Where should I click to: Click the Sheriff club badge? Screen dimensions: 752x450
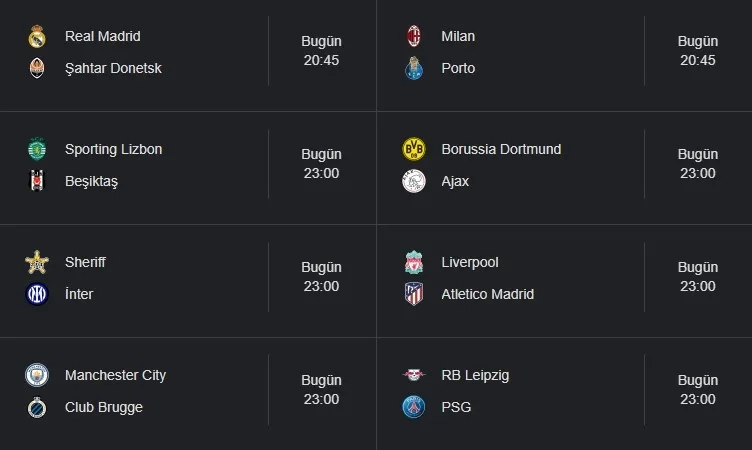[x=37, y=263]
